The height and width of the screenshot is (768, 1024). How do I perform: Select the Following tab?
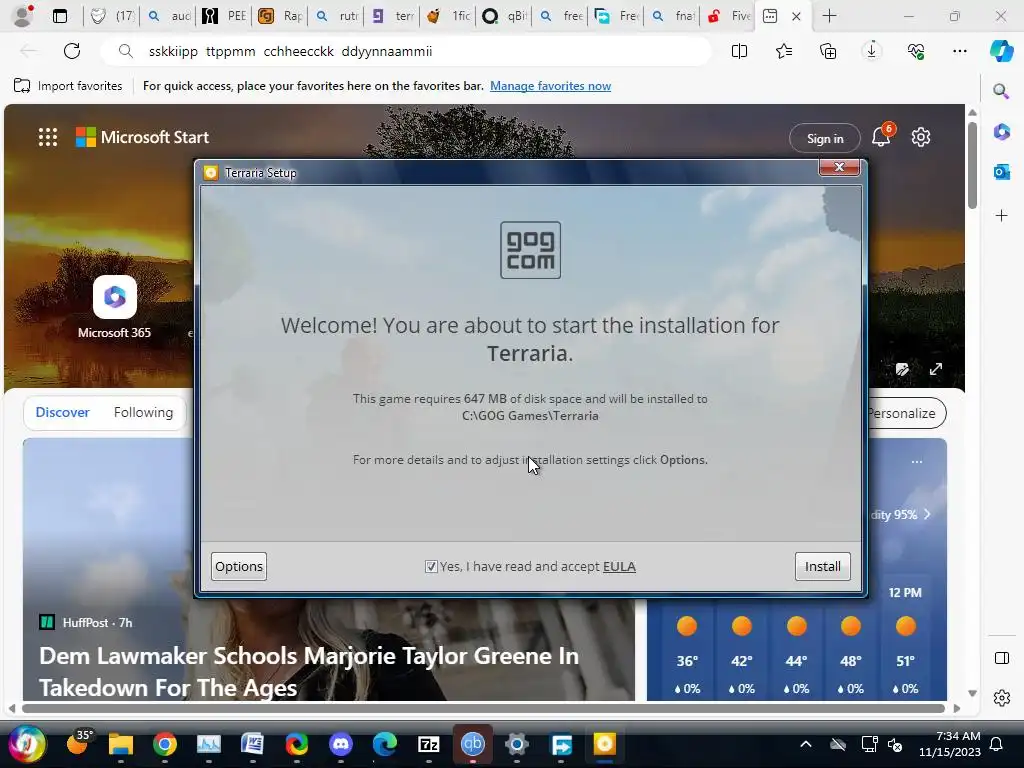click(x=143, y=412)
